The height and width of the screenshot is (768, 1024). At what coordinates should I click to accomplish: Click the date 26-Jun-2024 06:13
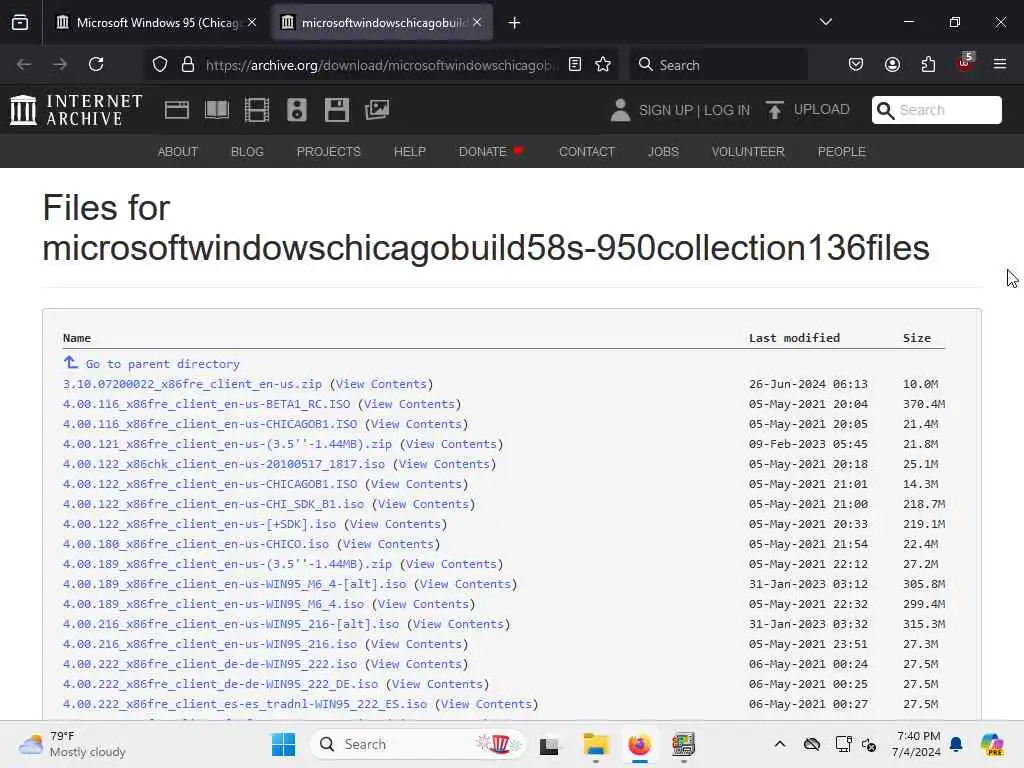click(808, 384)
